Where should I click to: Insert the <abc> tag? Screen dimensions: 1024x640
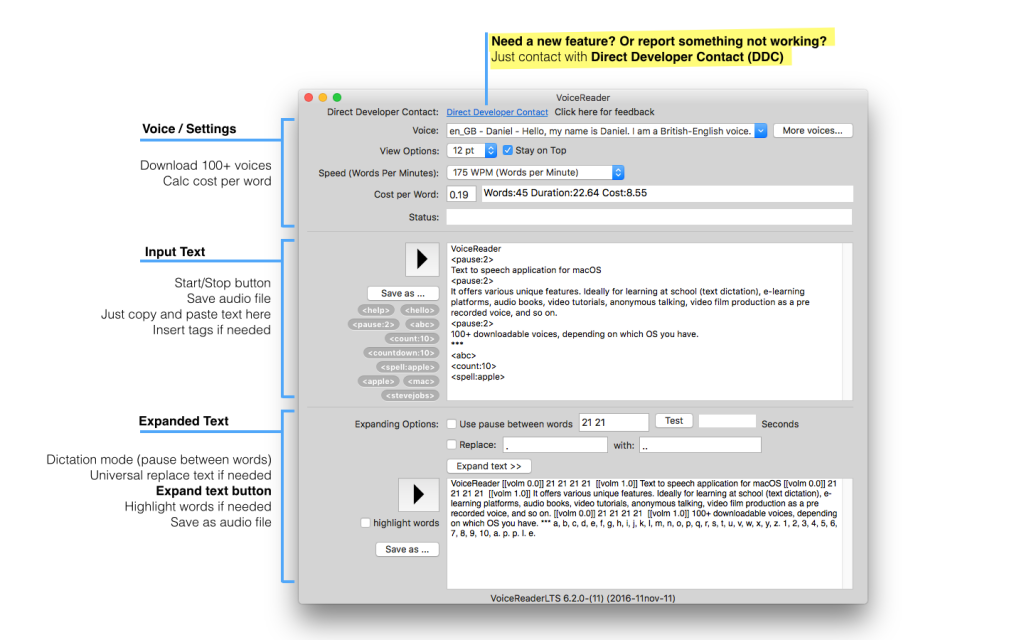click(422, 325)
